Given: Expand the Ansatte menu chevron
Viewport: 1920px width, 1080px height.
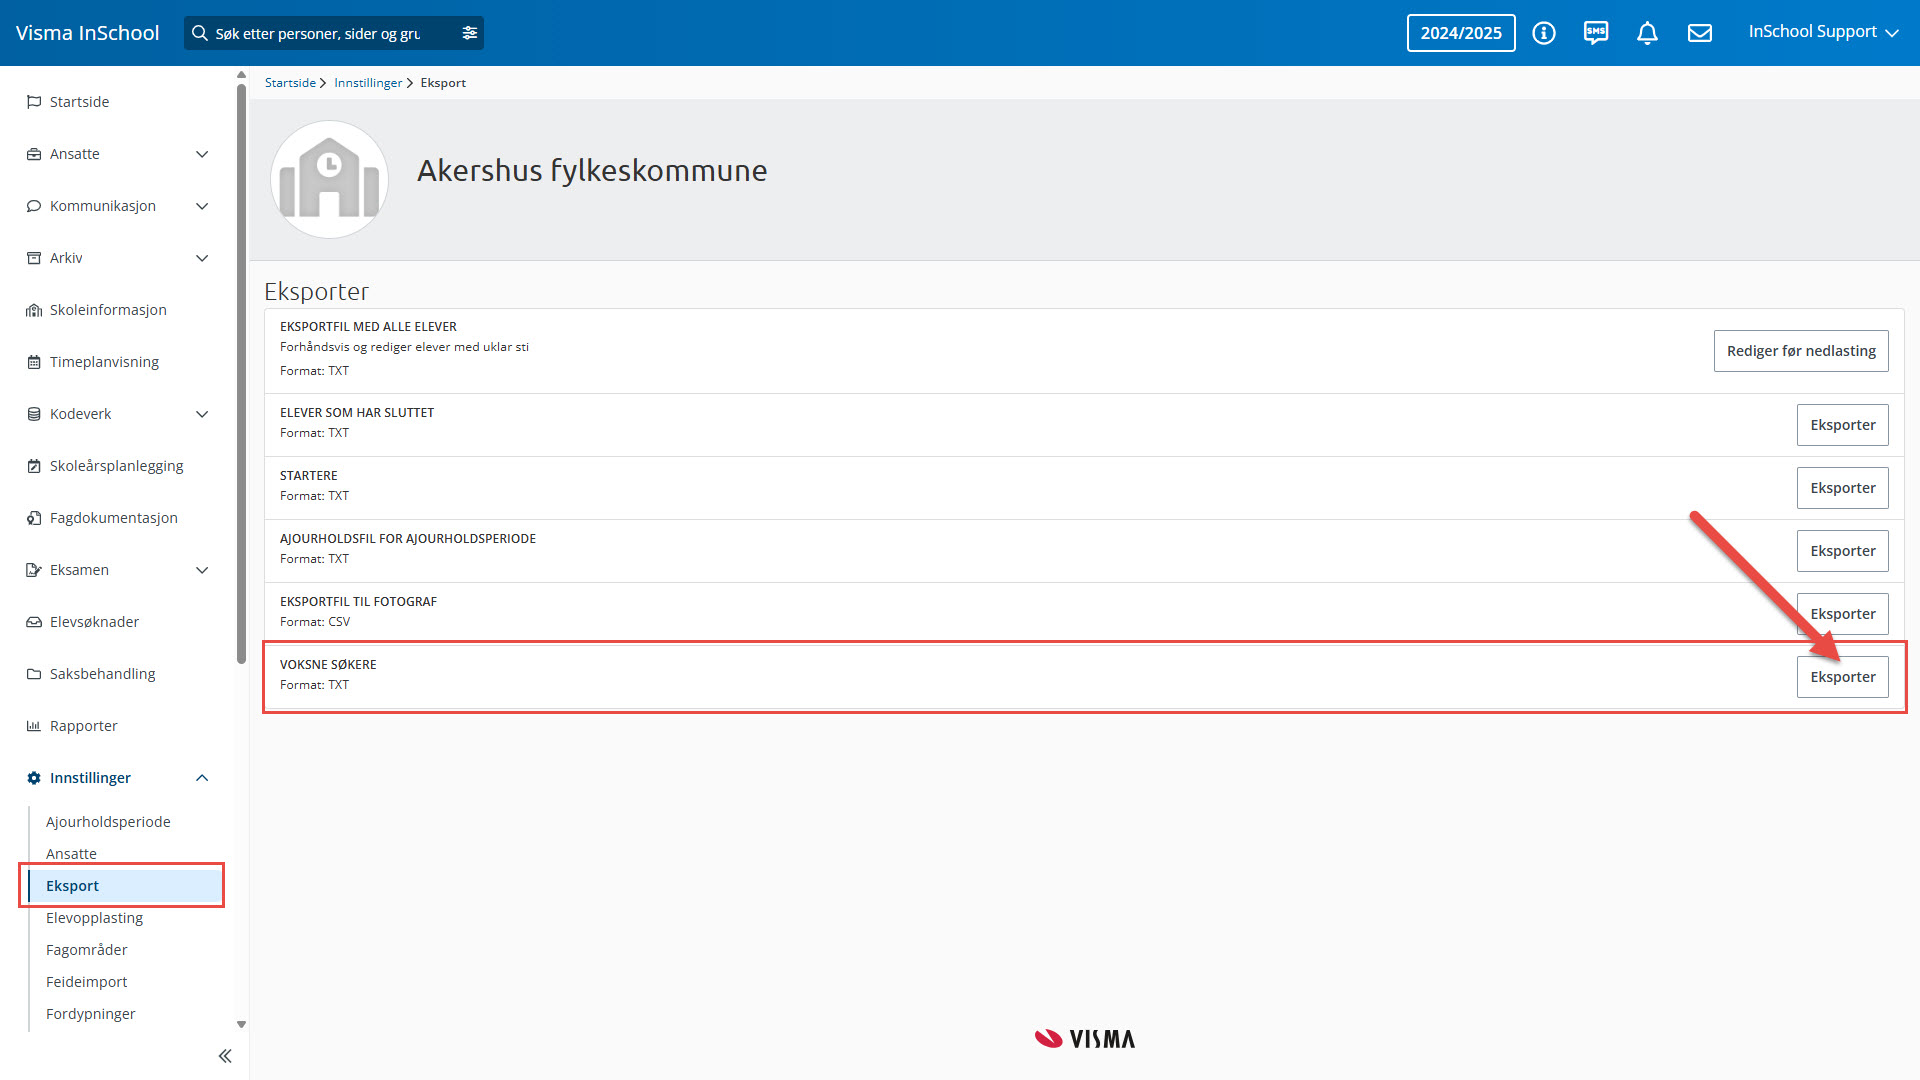Looking at the screenshot, I should click(202, 154).
